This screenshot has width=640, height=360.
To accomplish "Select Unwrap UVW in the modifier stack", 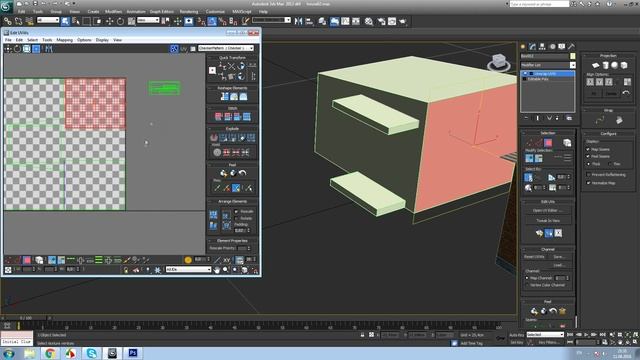I will point(548,74).
